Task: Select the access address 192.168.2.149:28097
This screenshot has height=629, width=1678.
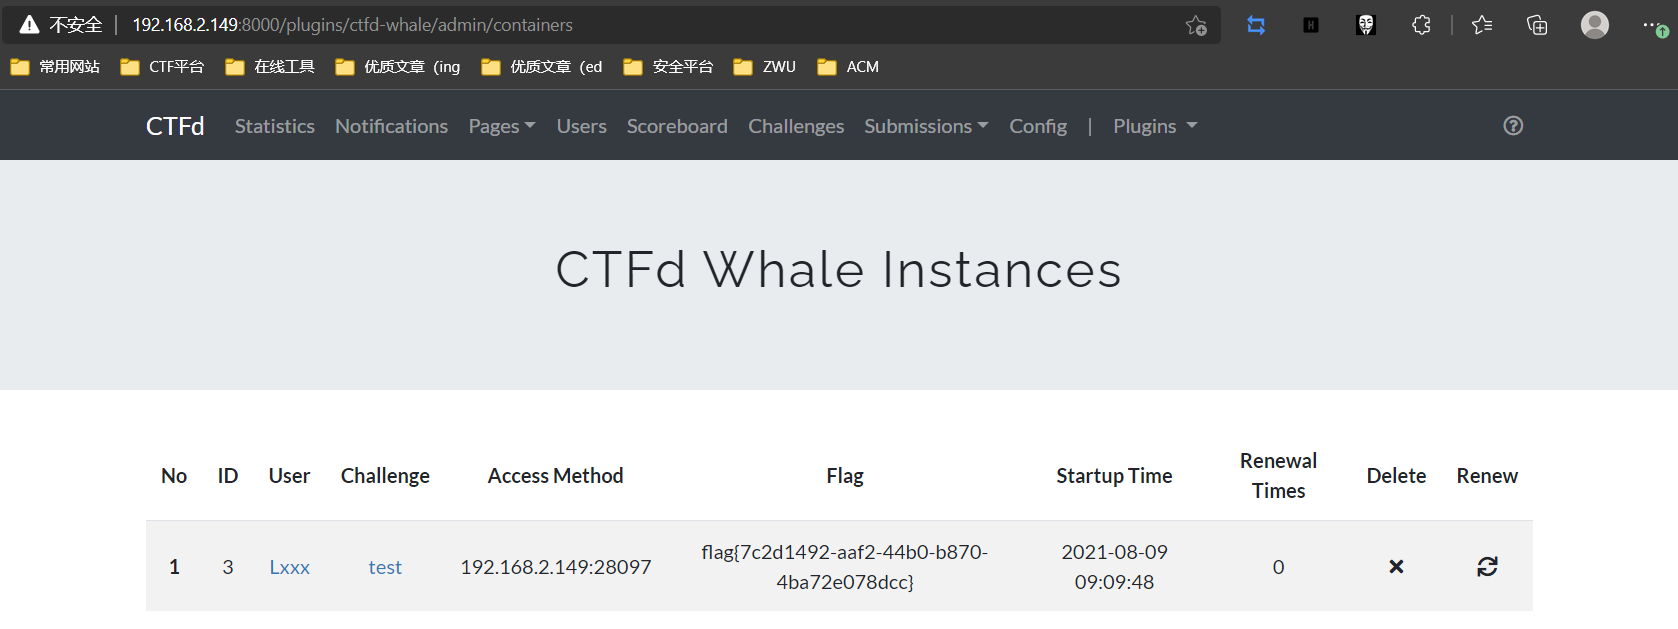Action: pyautogui.click(x=556, y=567)
